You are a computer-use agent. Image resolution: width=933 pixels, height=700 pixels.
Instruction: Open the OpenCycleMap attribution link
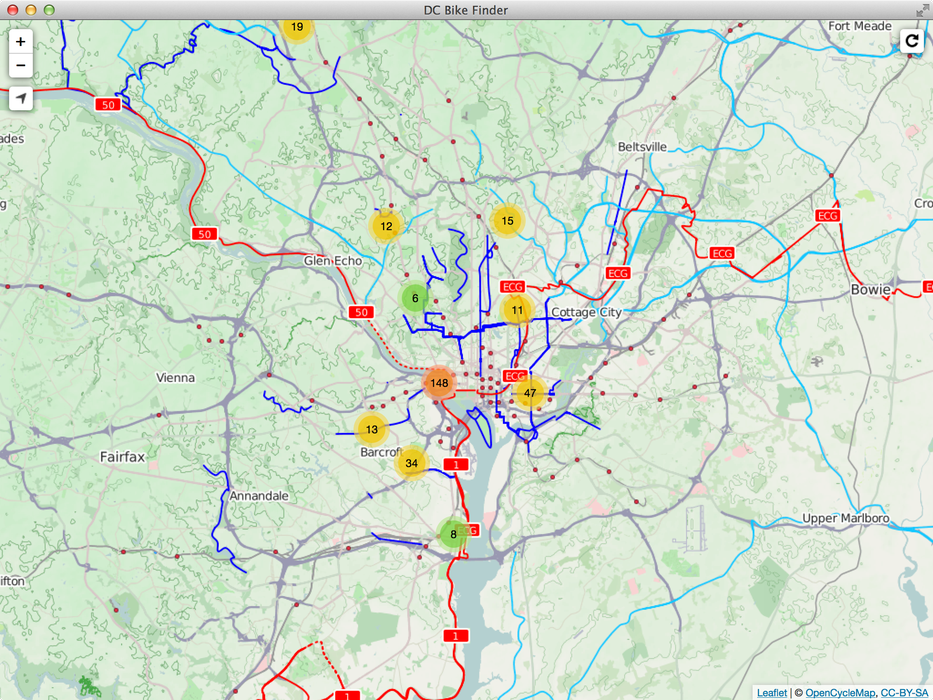point(839,692)
